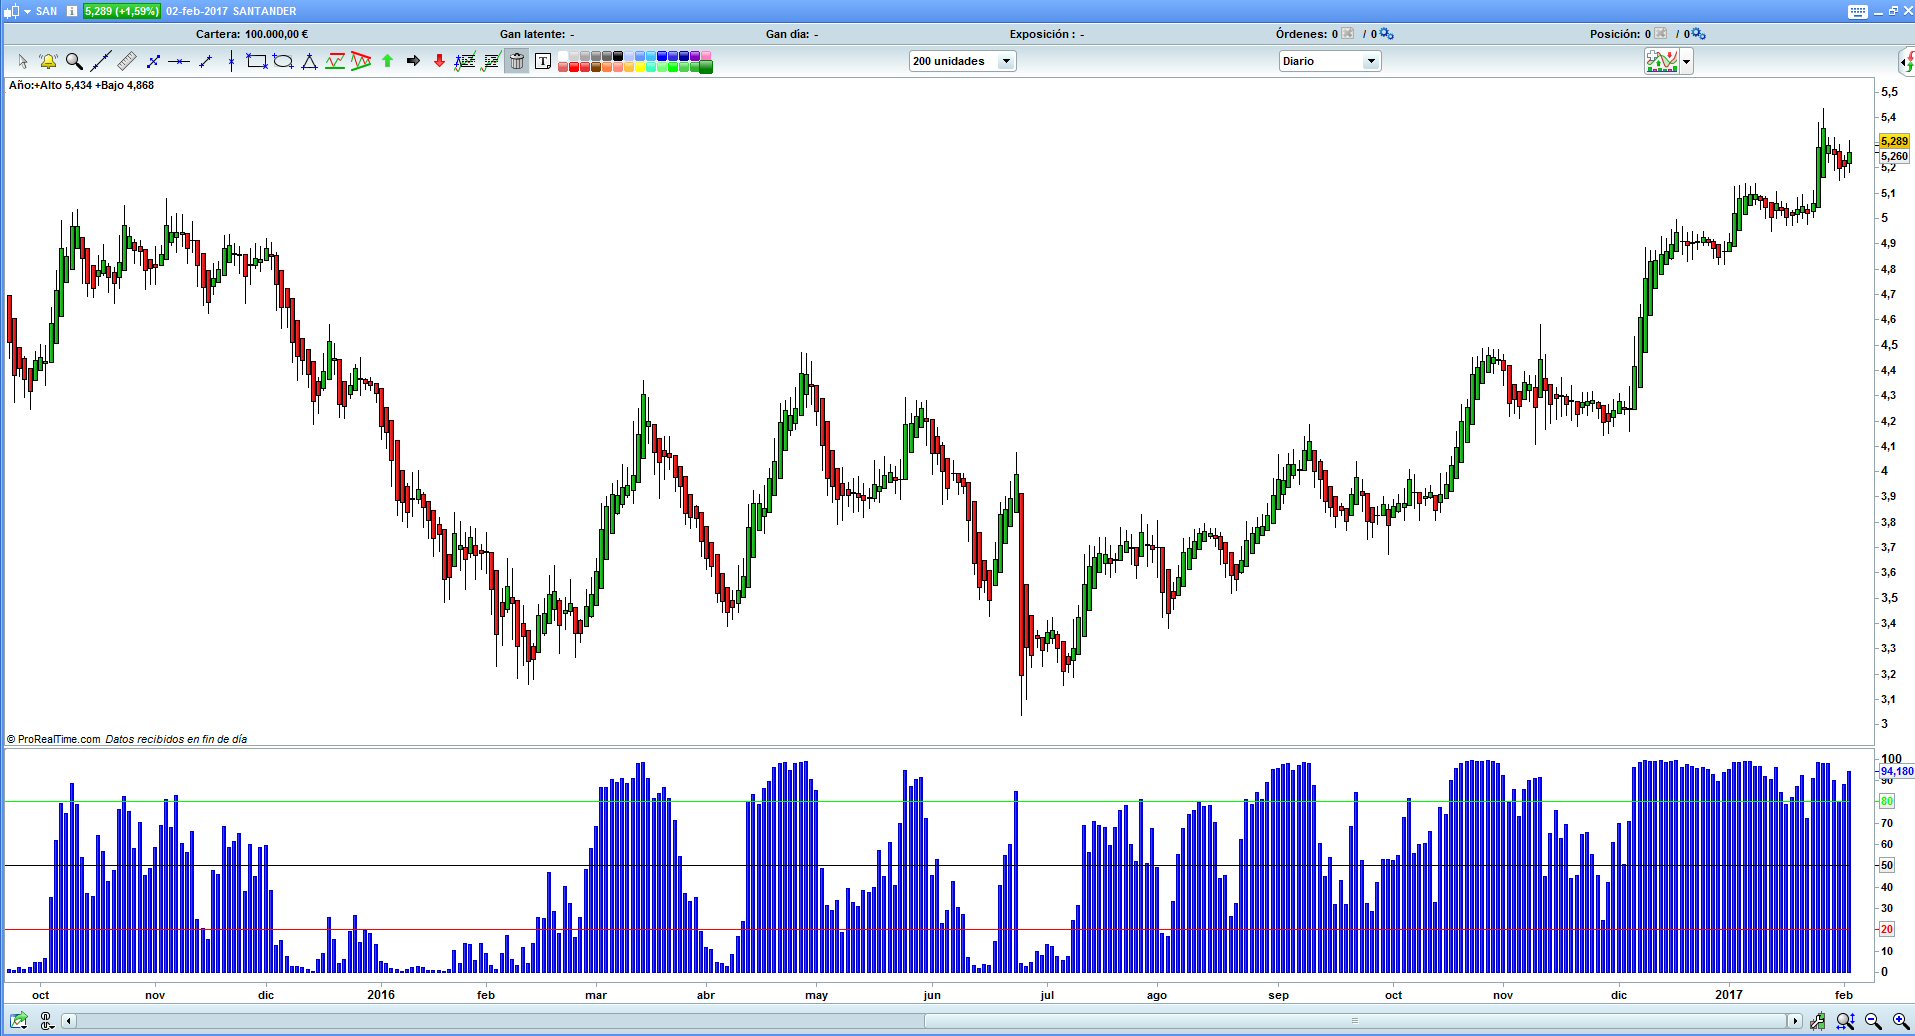Pick the black color swatch
Viewport: 1915px width, 1036px height.
tap(618, 56)
